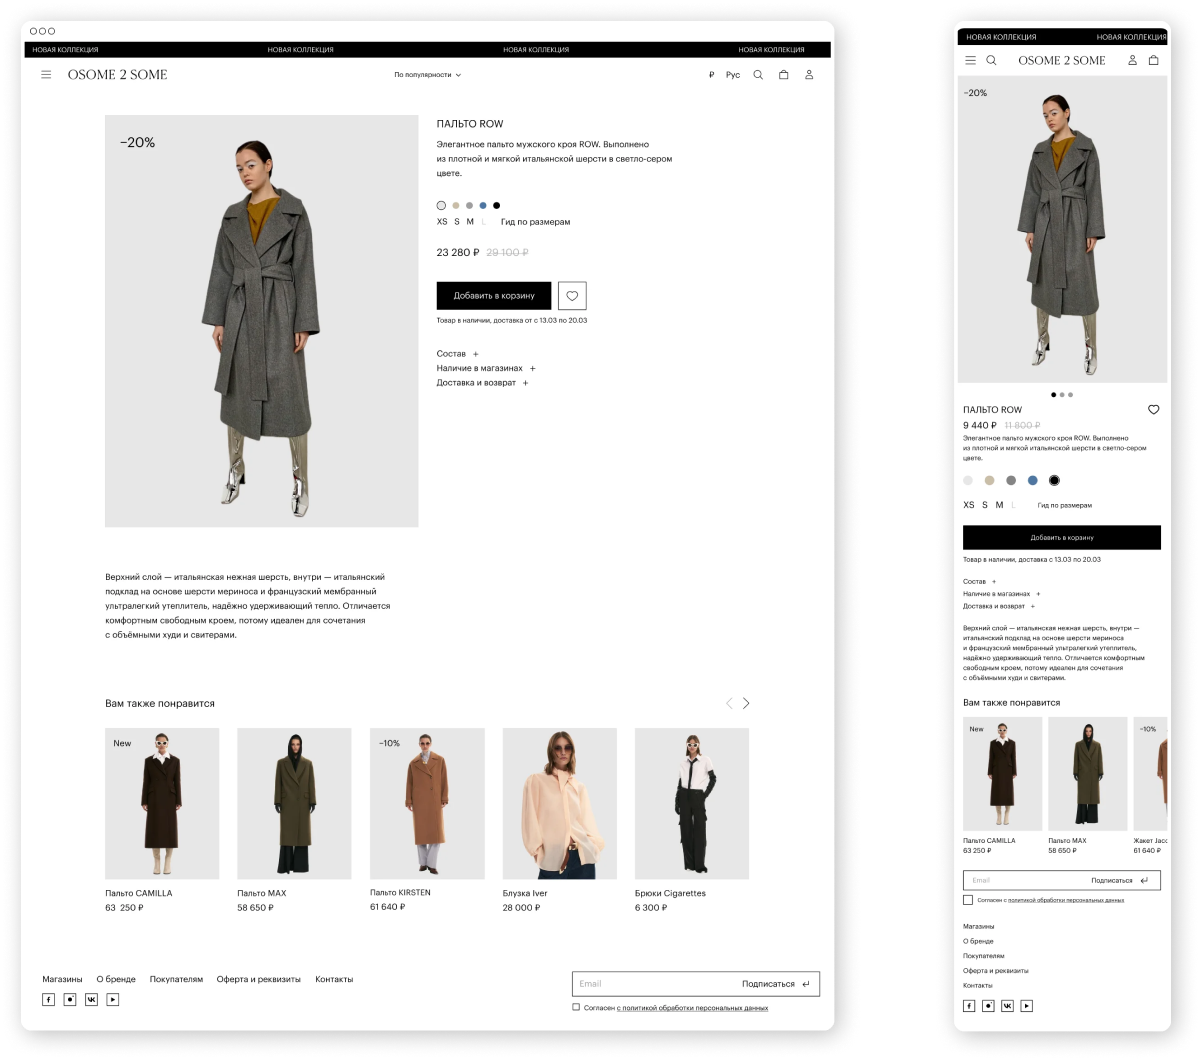Select size S in mobile view

[985, 505]
